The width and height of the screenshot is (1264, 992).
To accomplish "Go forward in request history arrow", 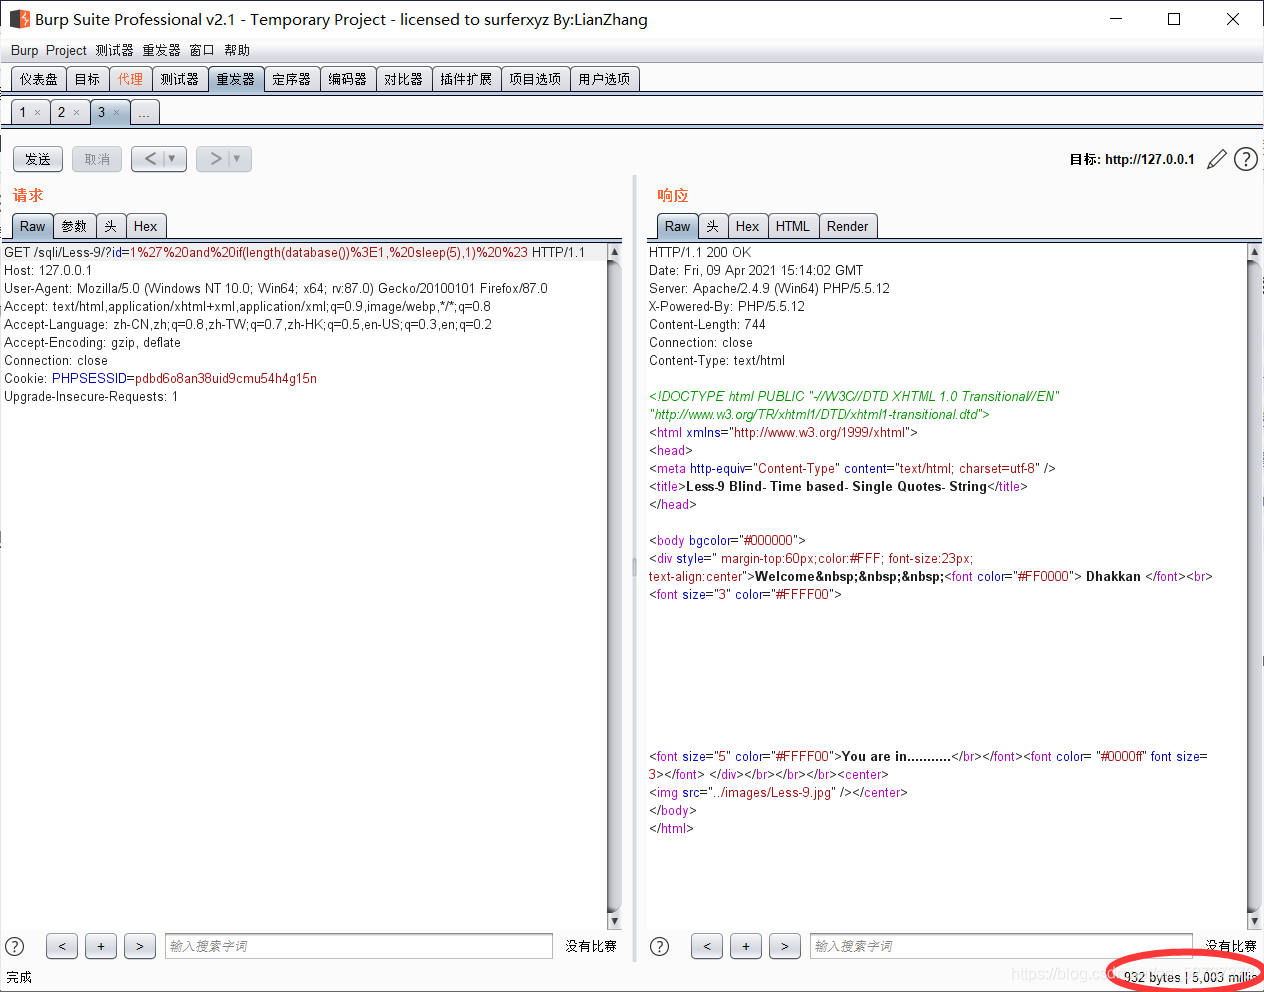I will [215, 158].
